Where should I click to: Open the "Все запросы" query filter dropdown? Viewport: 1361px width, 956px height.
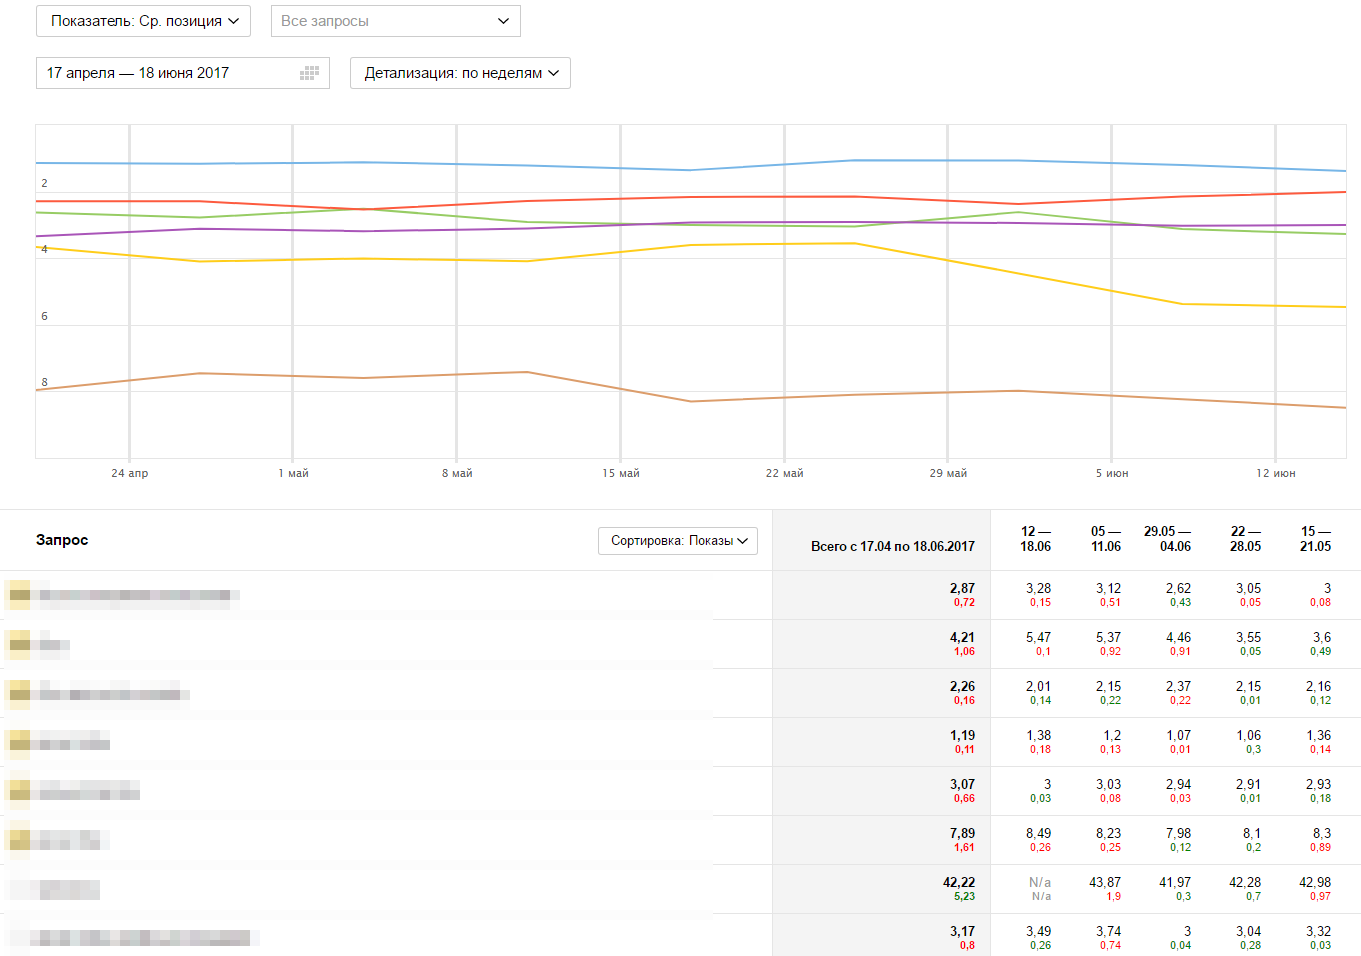click(x=395, y=21)
